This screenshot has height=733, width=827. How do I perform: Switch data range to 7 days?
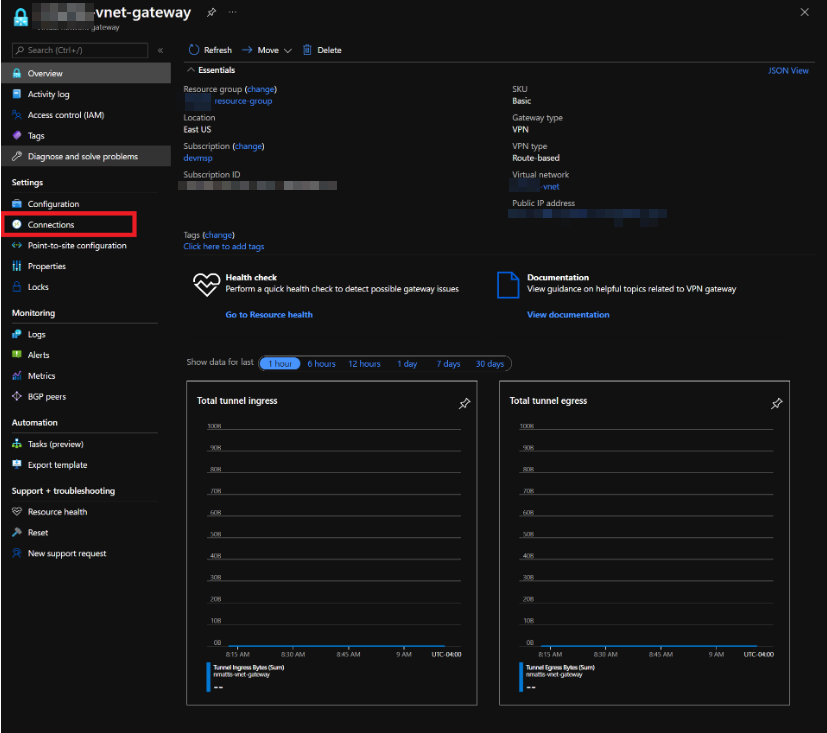point(448,364)
